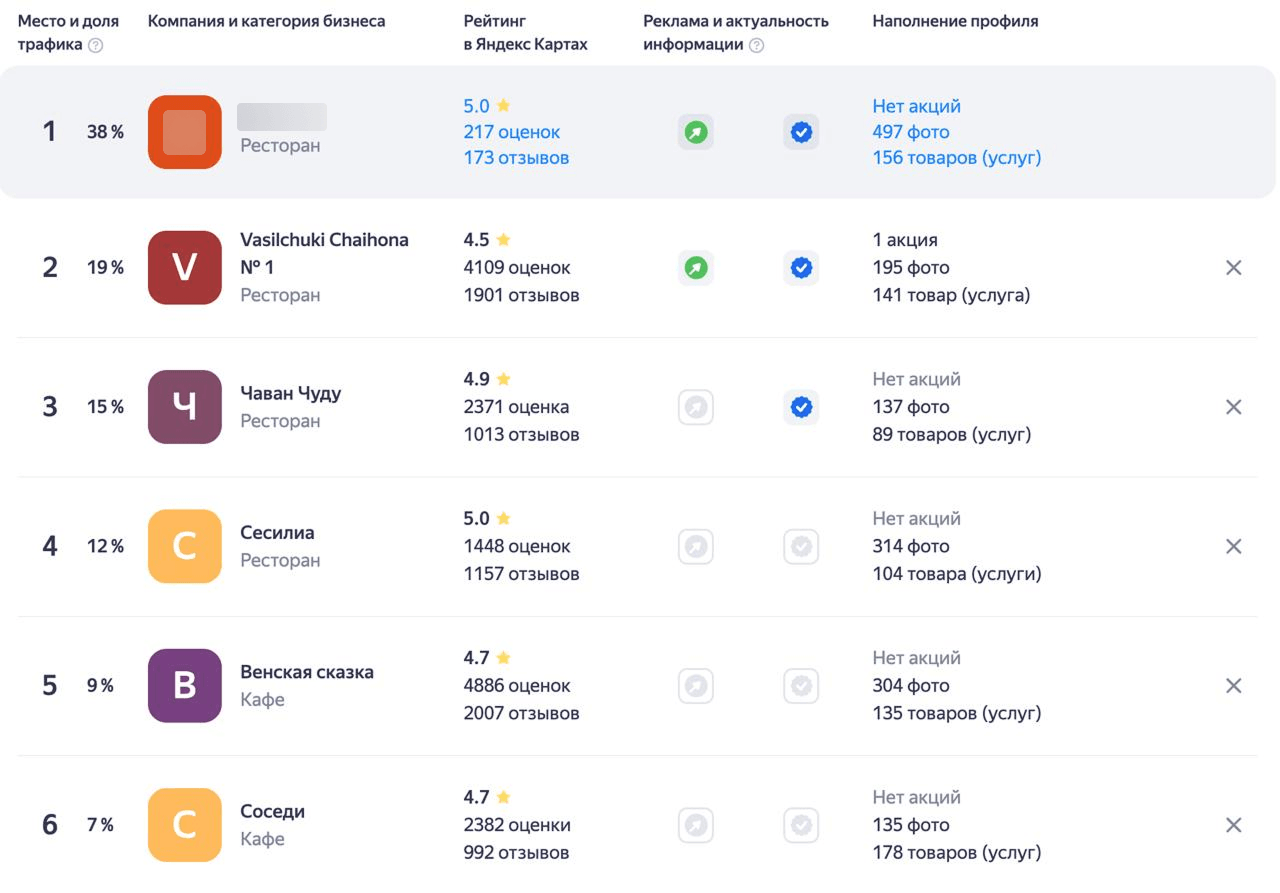
Task: Click help icon next to traffic share header
Action: point(96,45)
